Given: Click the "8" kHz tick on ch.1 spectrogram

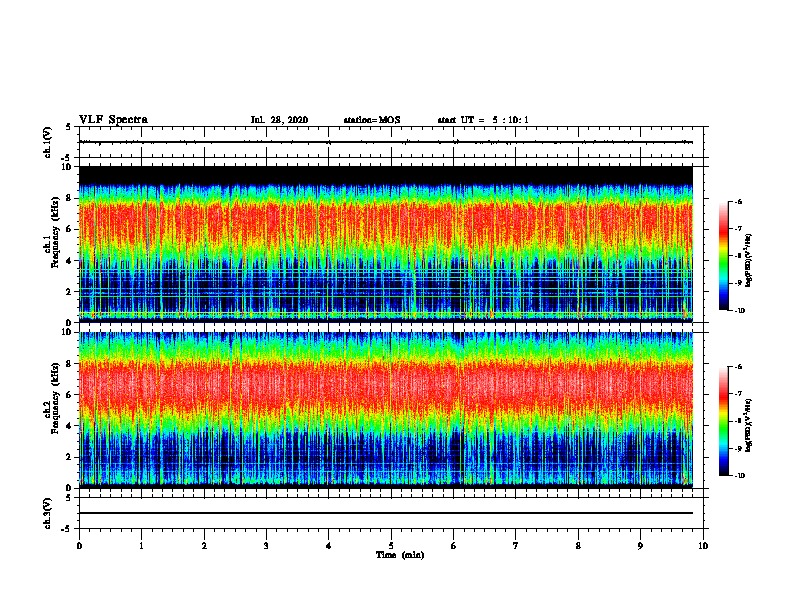Looking at the screenshot, I should click(x=69, y=198).
